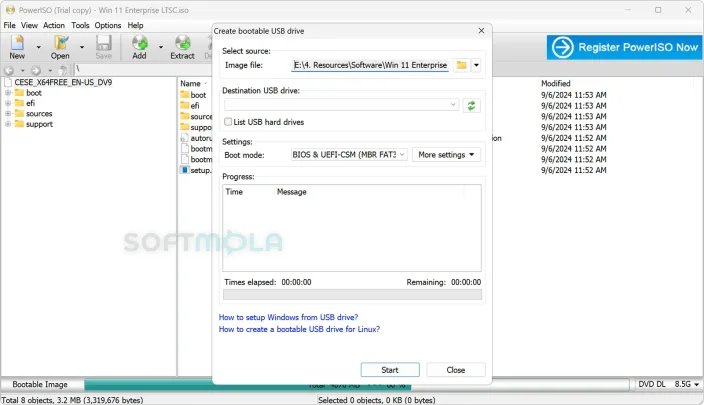
Task: Refresh the USB drive list
Action: [471, 106]
